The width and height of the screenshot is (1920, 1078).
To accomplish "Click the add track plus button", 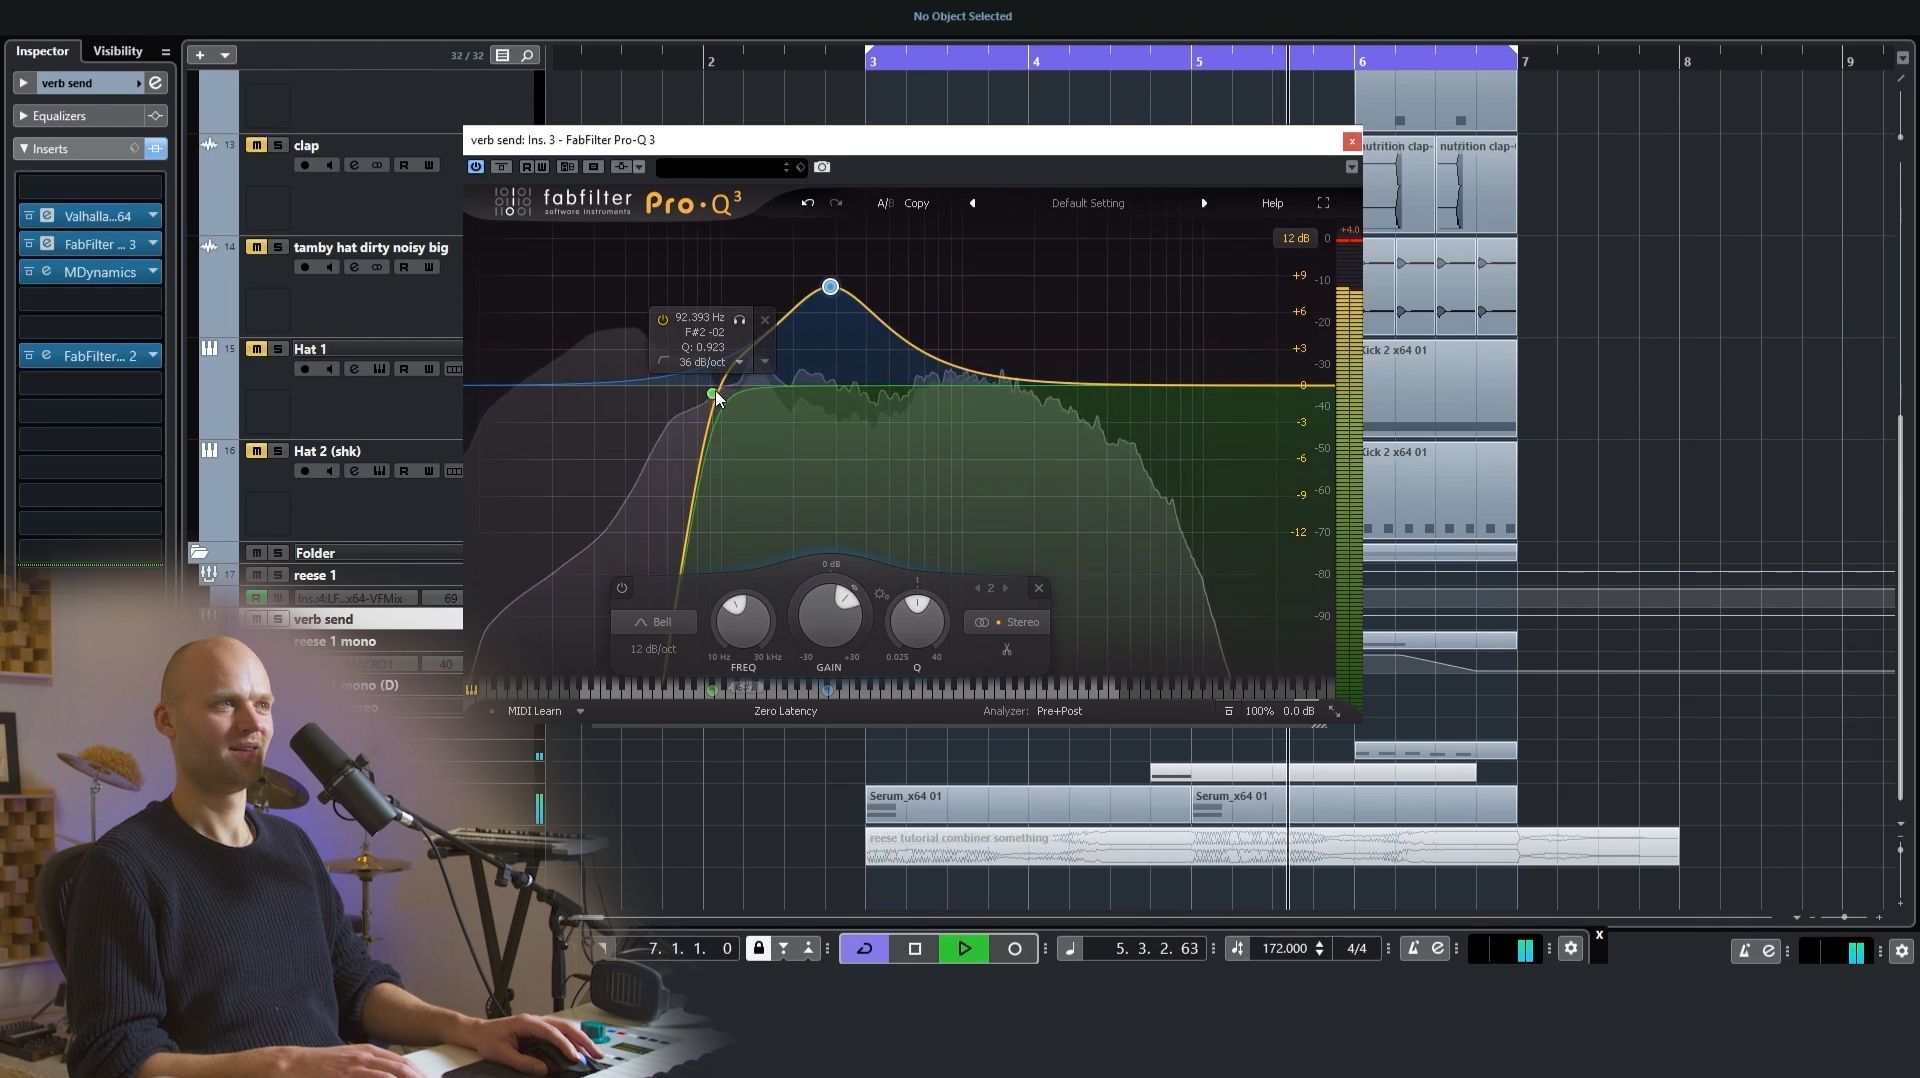I will [x=200, y=55].
